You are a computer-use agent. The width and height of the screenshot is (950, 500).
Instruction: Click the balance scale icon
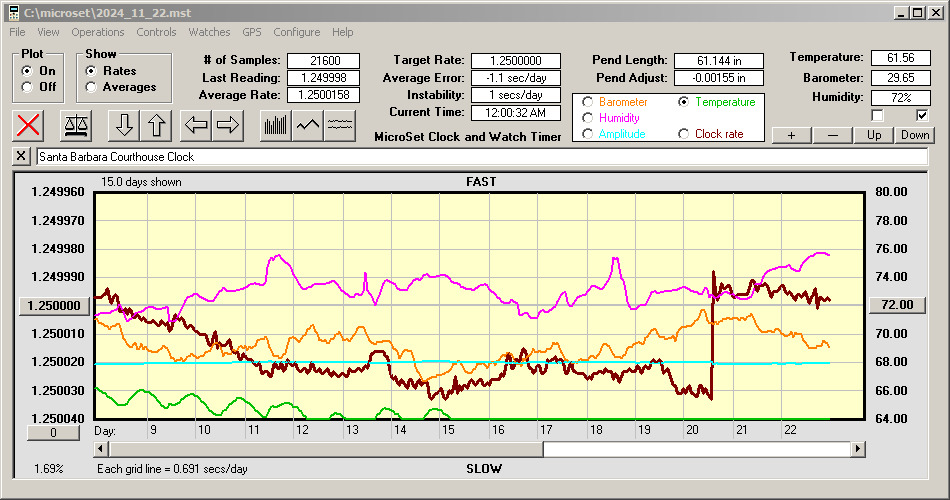(x=75, y=125)
